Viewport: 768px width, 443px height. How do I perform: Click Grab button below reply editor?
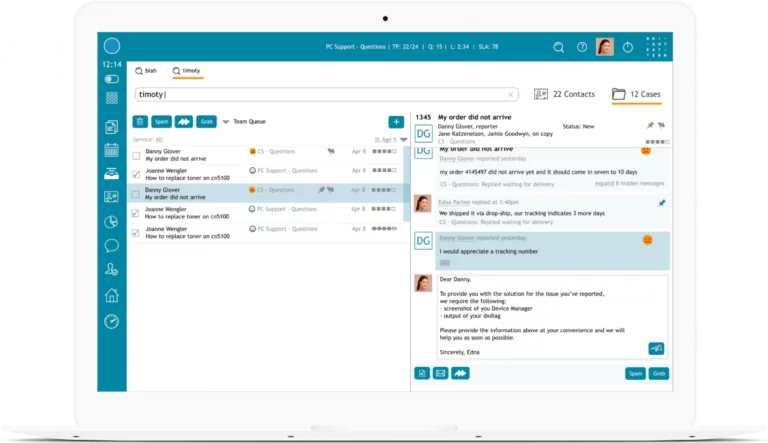click(659, 373)
